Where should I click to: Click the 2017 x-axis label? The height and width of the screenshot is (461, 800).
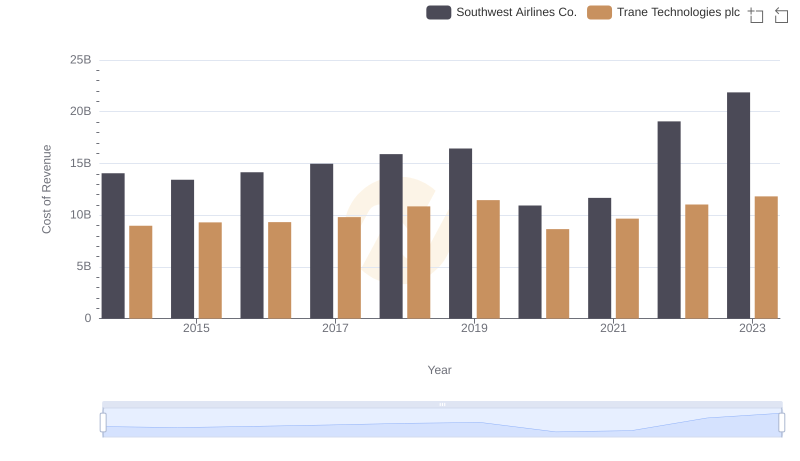(x=335, y=328)
